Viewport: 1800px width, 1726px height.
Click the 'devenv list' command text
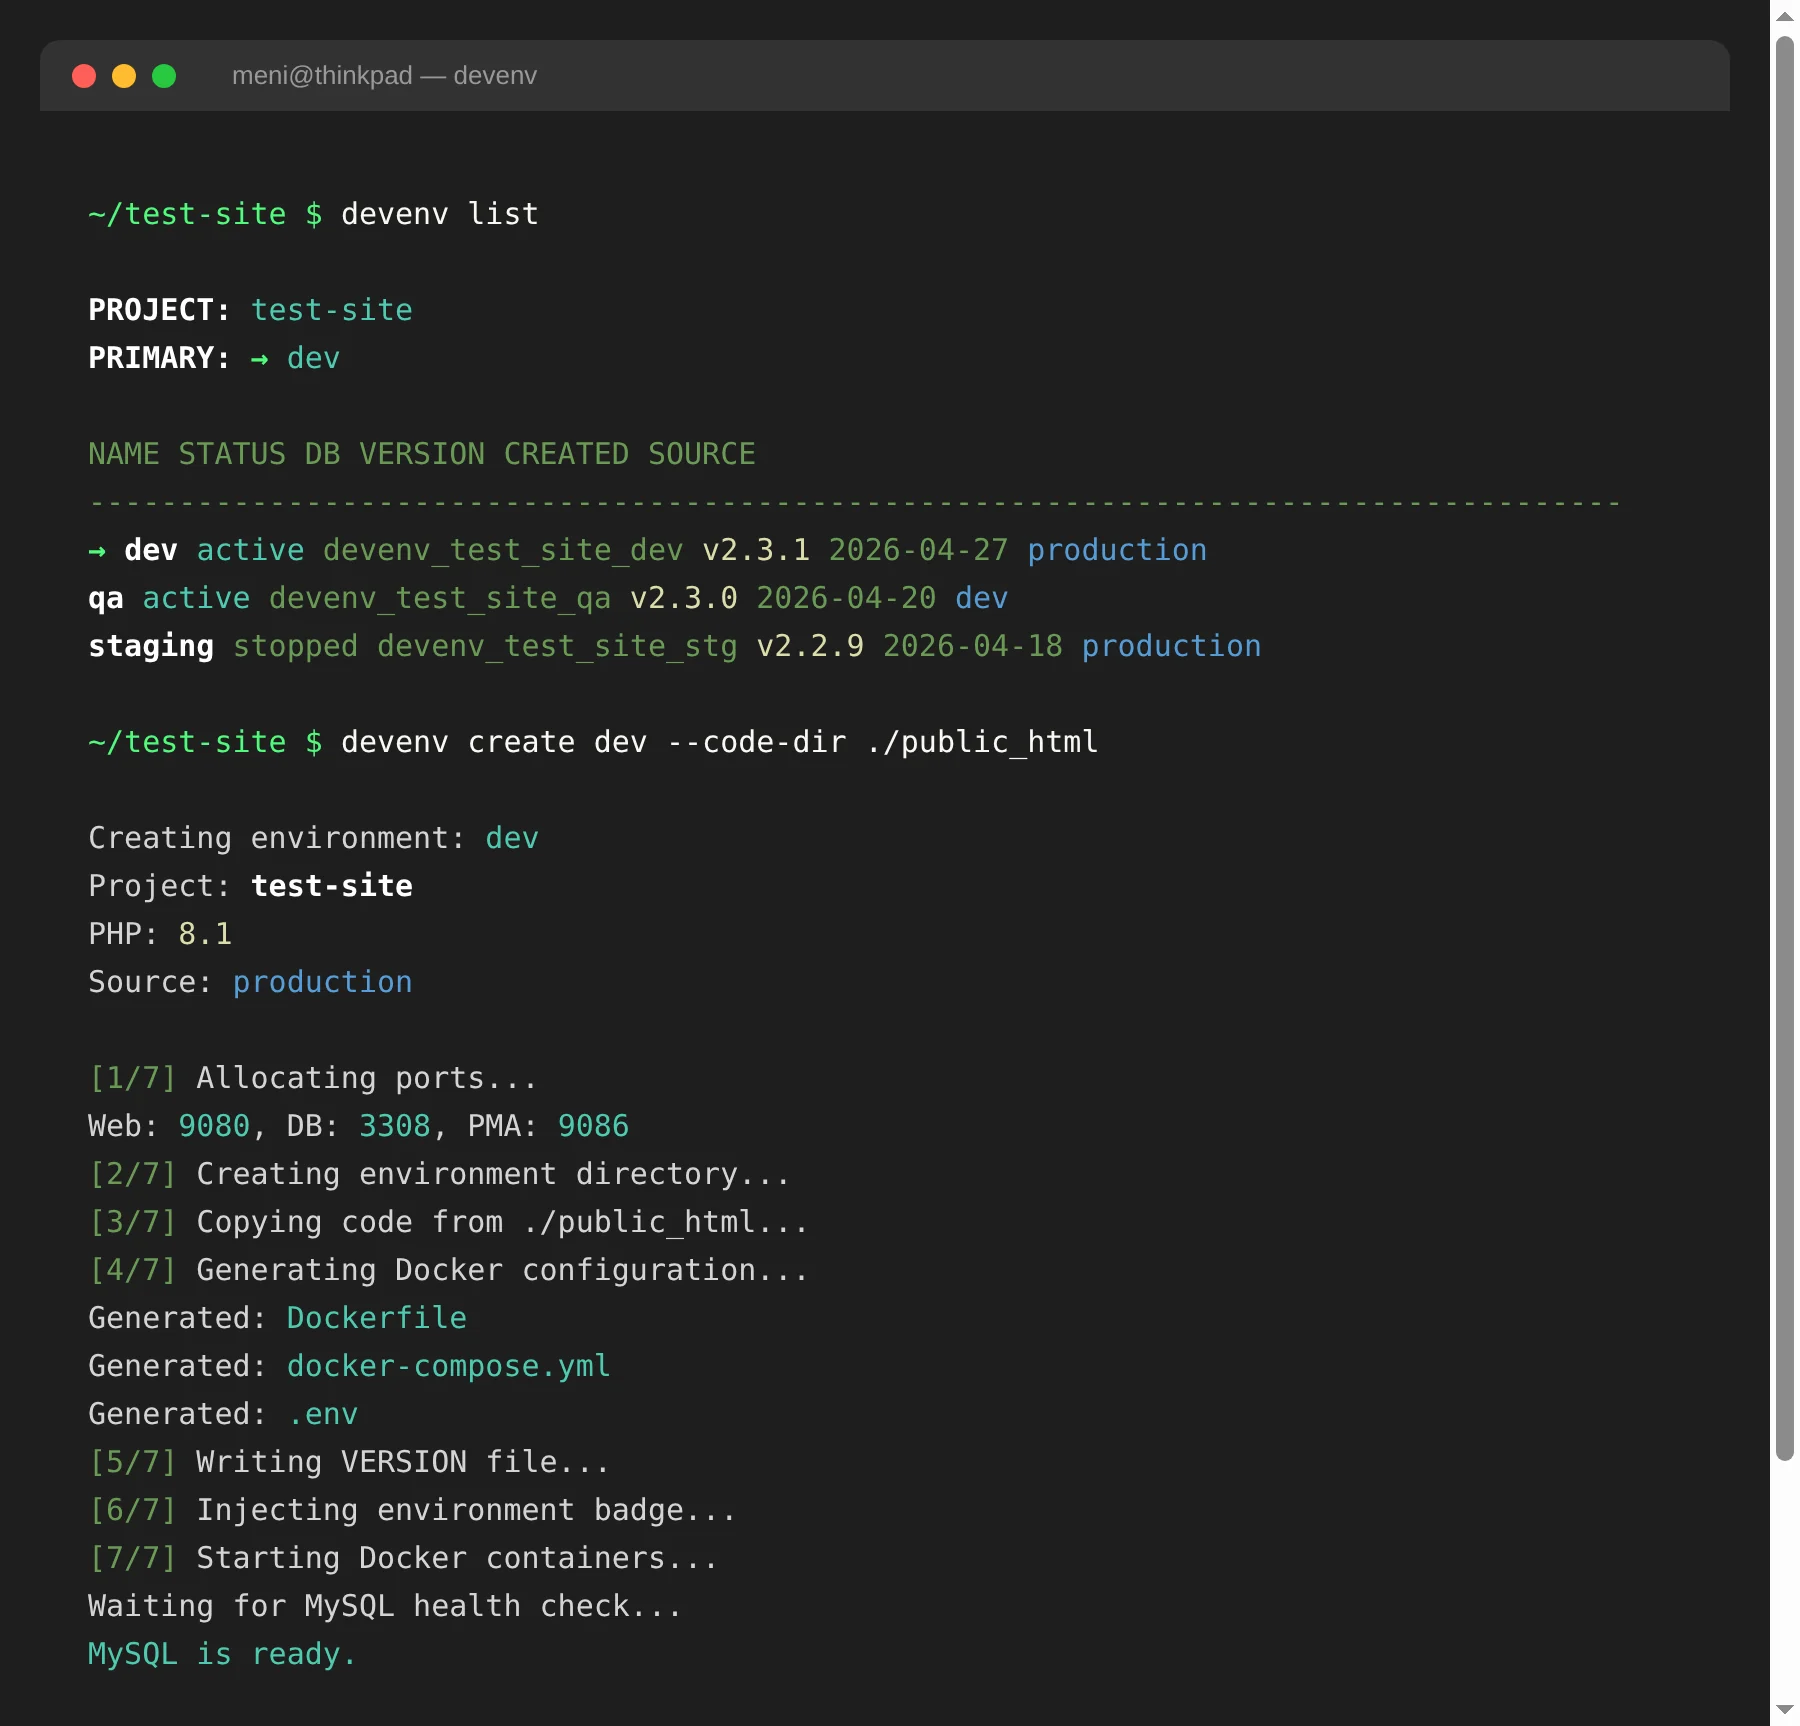pyautogui.click(x=440, y=214)
